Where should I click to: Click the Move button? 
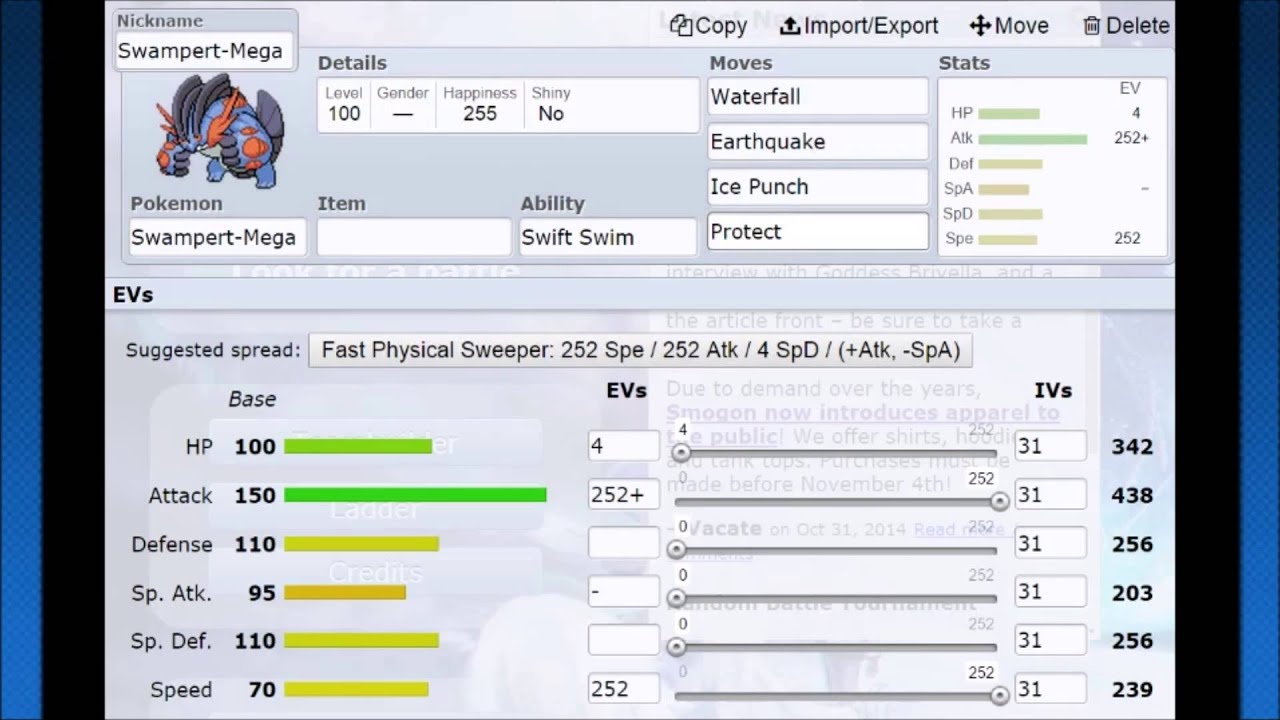pyautogui.click(x=1009, y=25)
